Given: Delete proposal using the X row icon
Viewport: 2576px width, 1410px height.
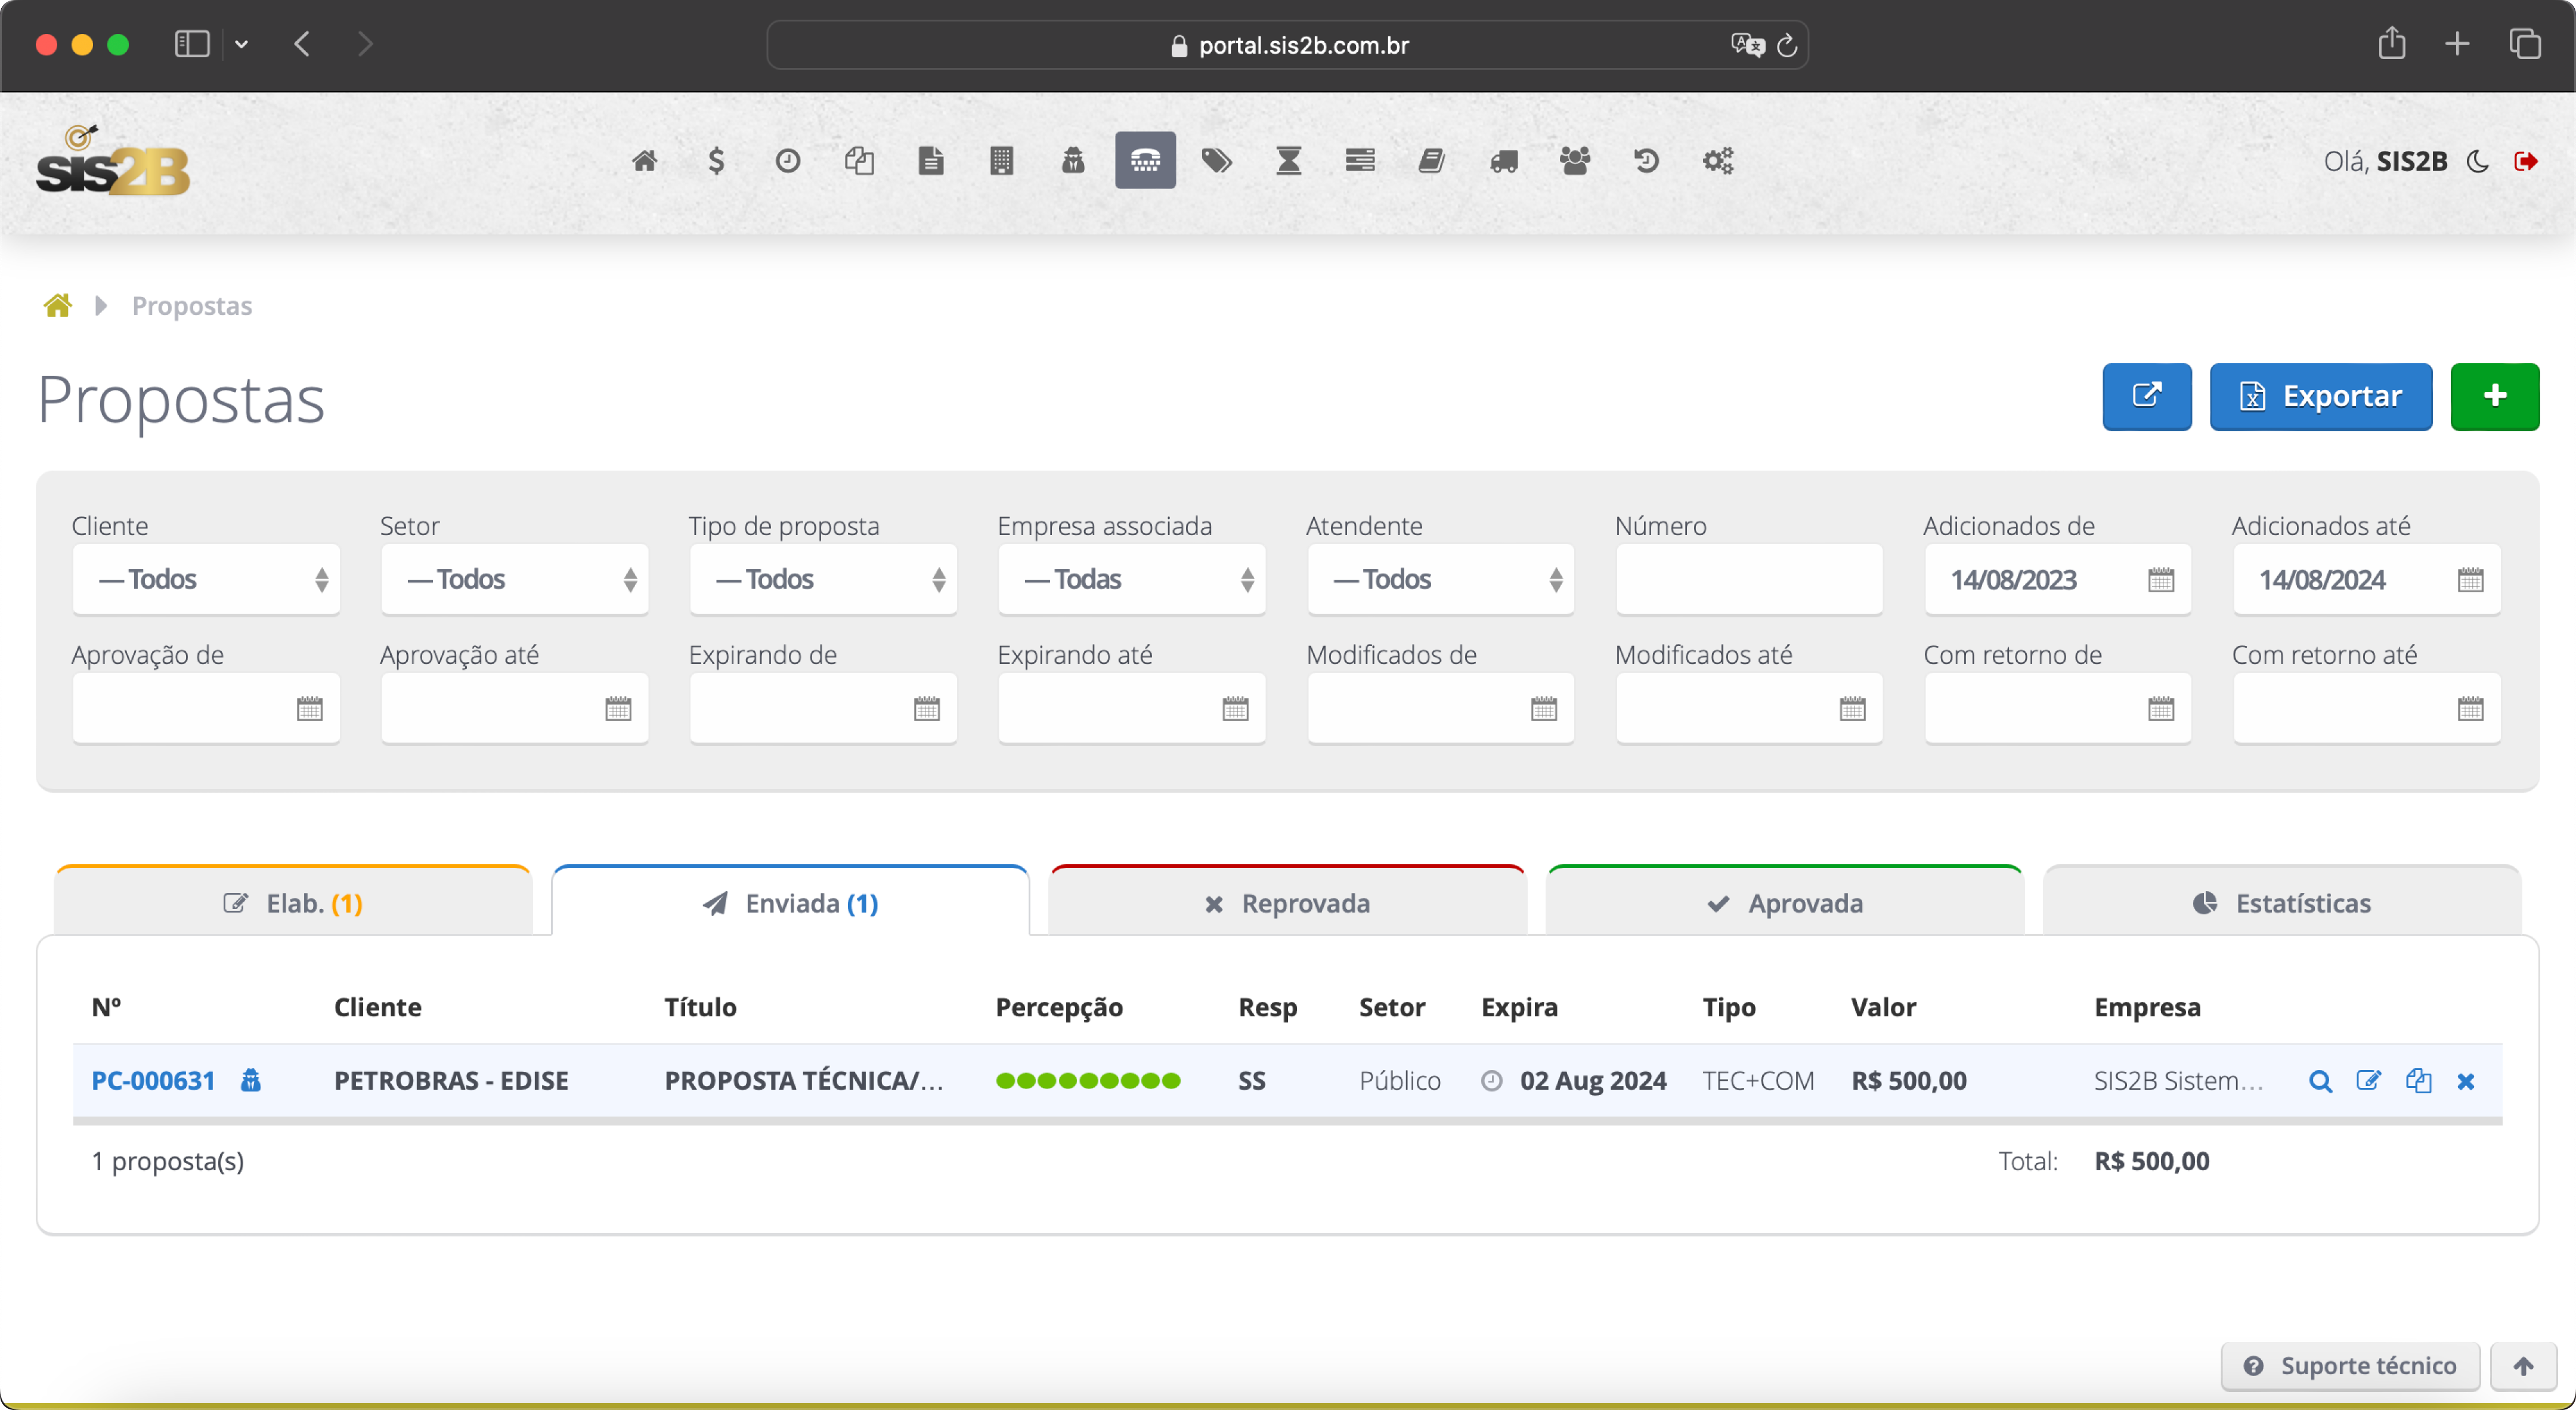Looking at the screenshot, I should 2465,1081.
